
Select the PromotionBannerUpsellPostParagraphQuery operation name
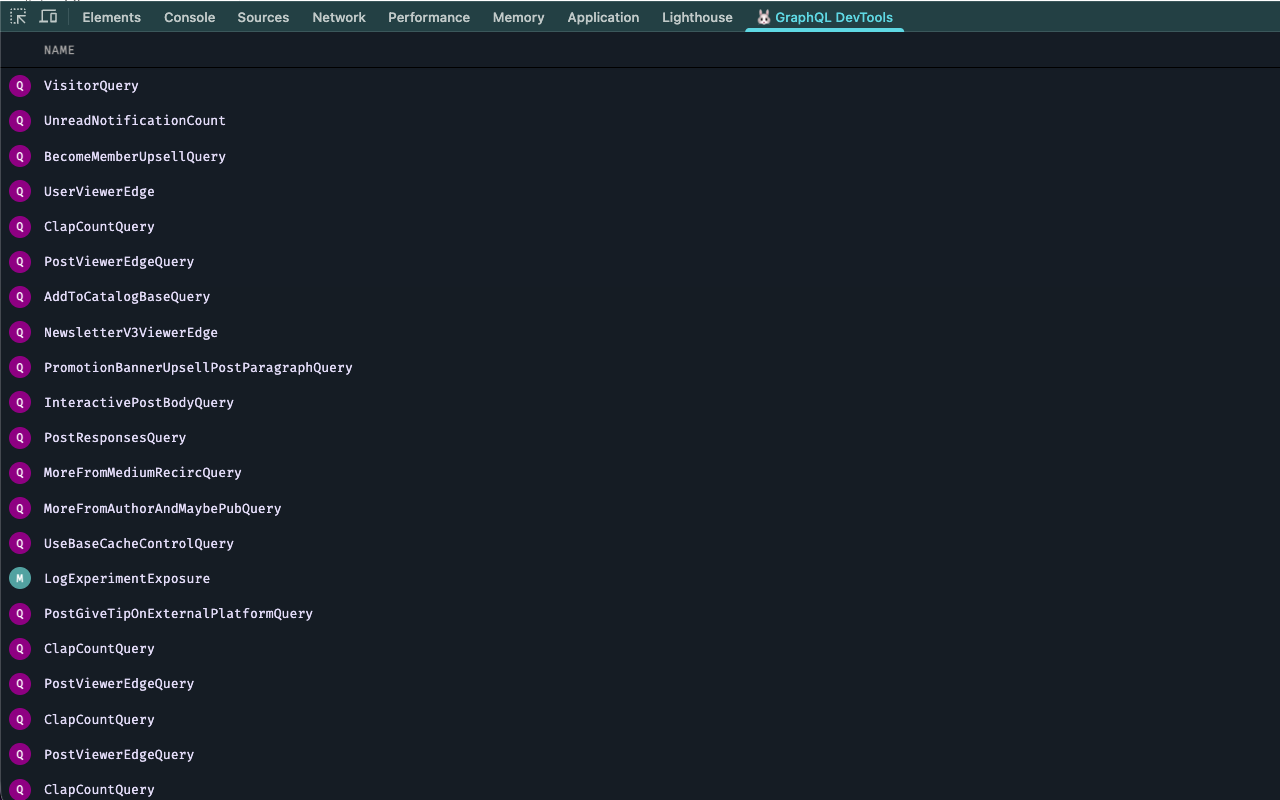pos(198,367)
